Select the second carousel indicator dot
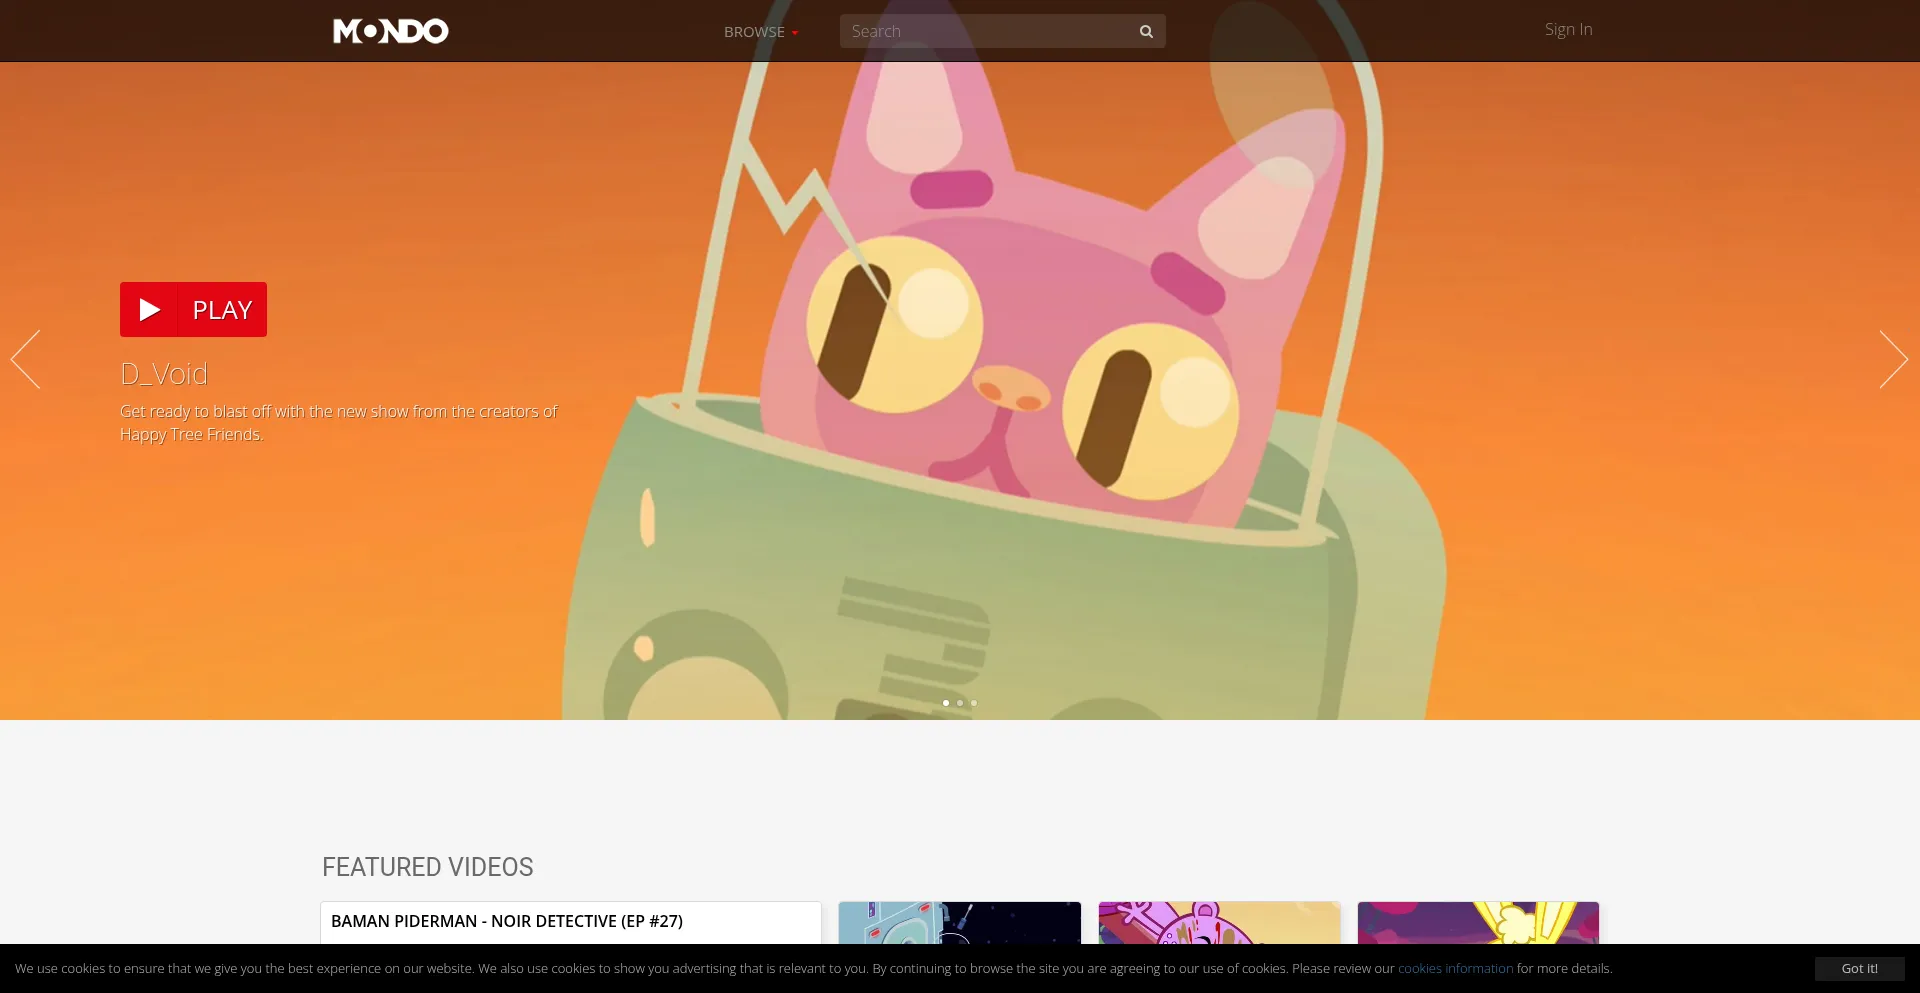This screenshot has height=993, width=1920. coord(960,703)
